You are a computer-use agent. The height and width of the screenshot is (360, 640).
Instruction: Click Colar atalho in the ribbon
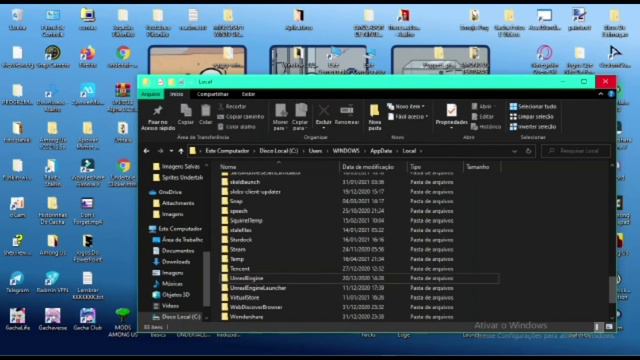(236, 127)
